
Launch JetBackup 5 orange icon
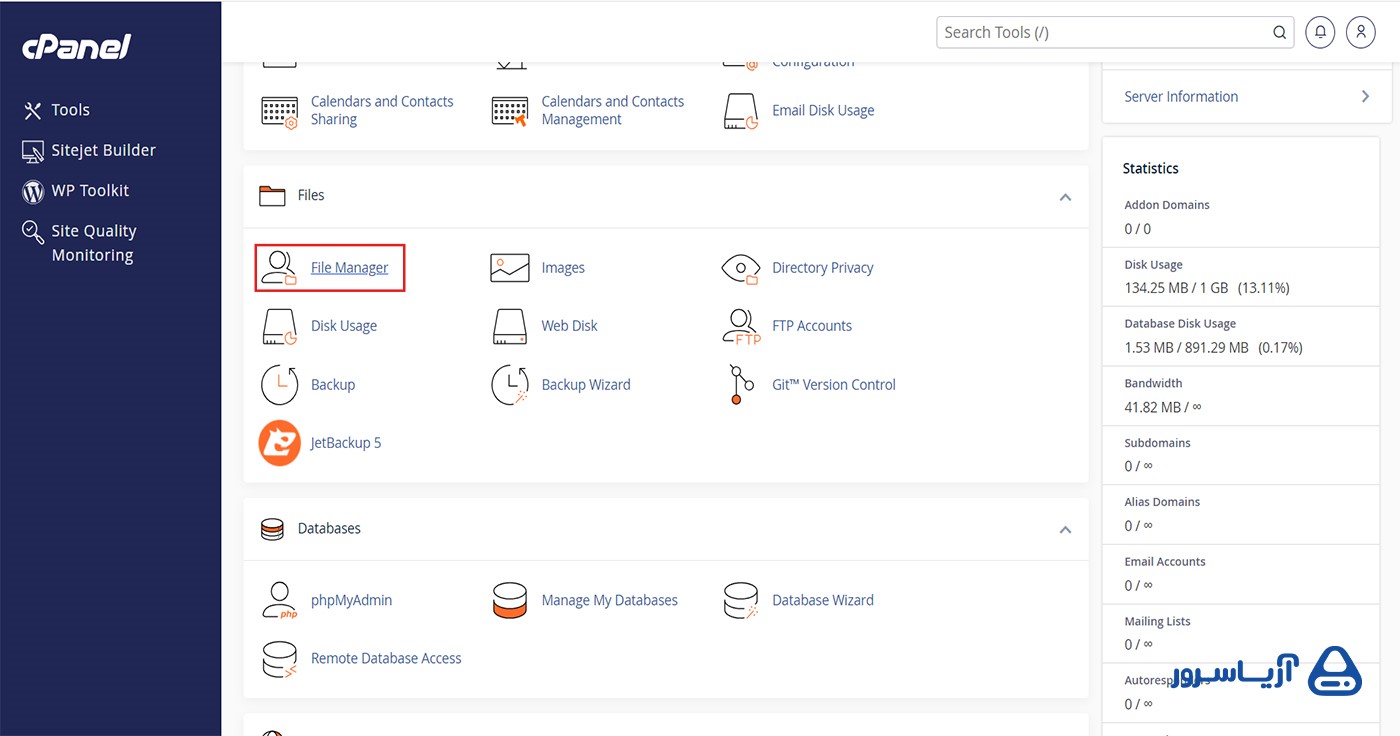click(x=279, y=443)
